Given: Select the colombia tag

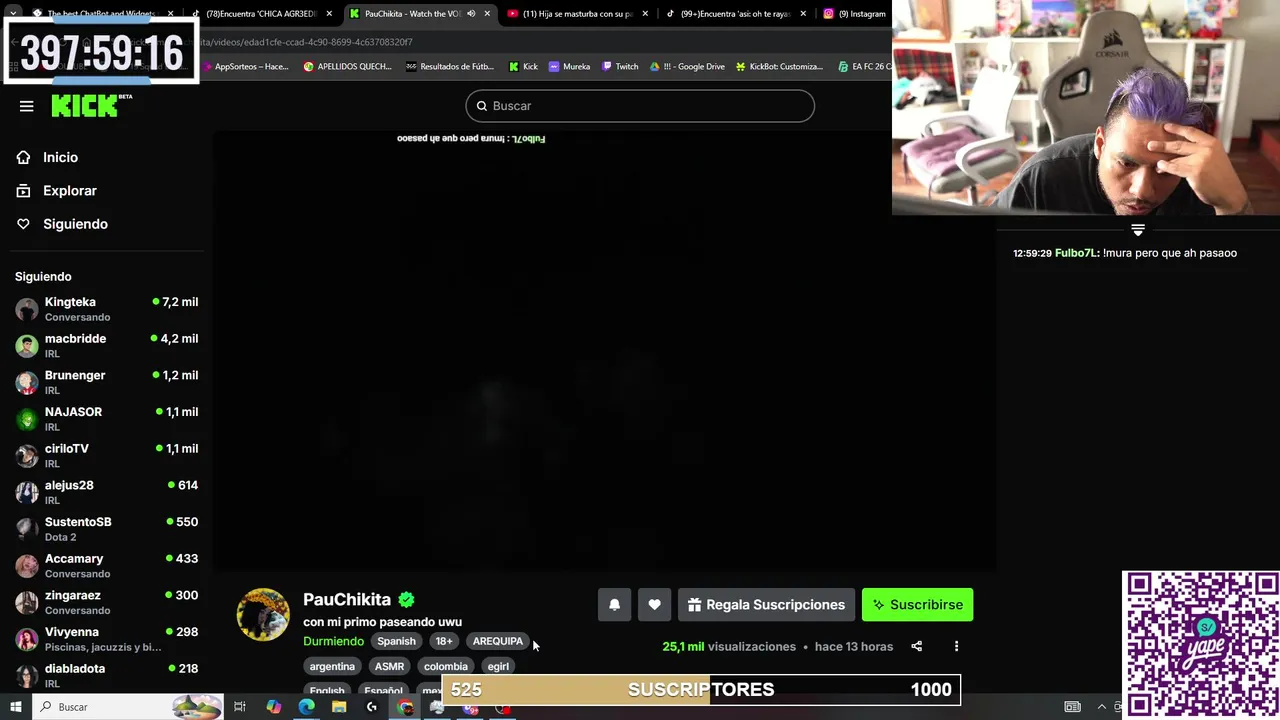Looking at the screenshot, I should point(445,666).
